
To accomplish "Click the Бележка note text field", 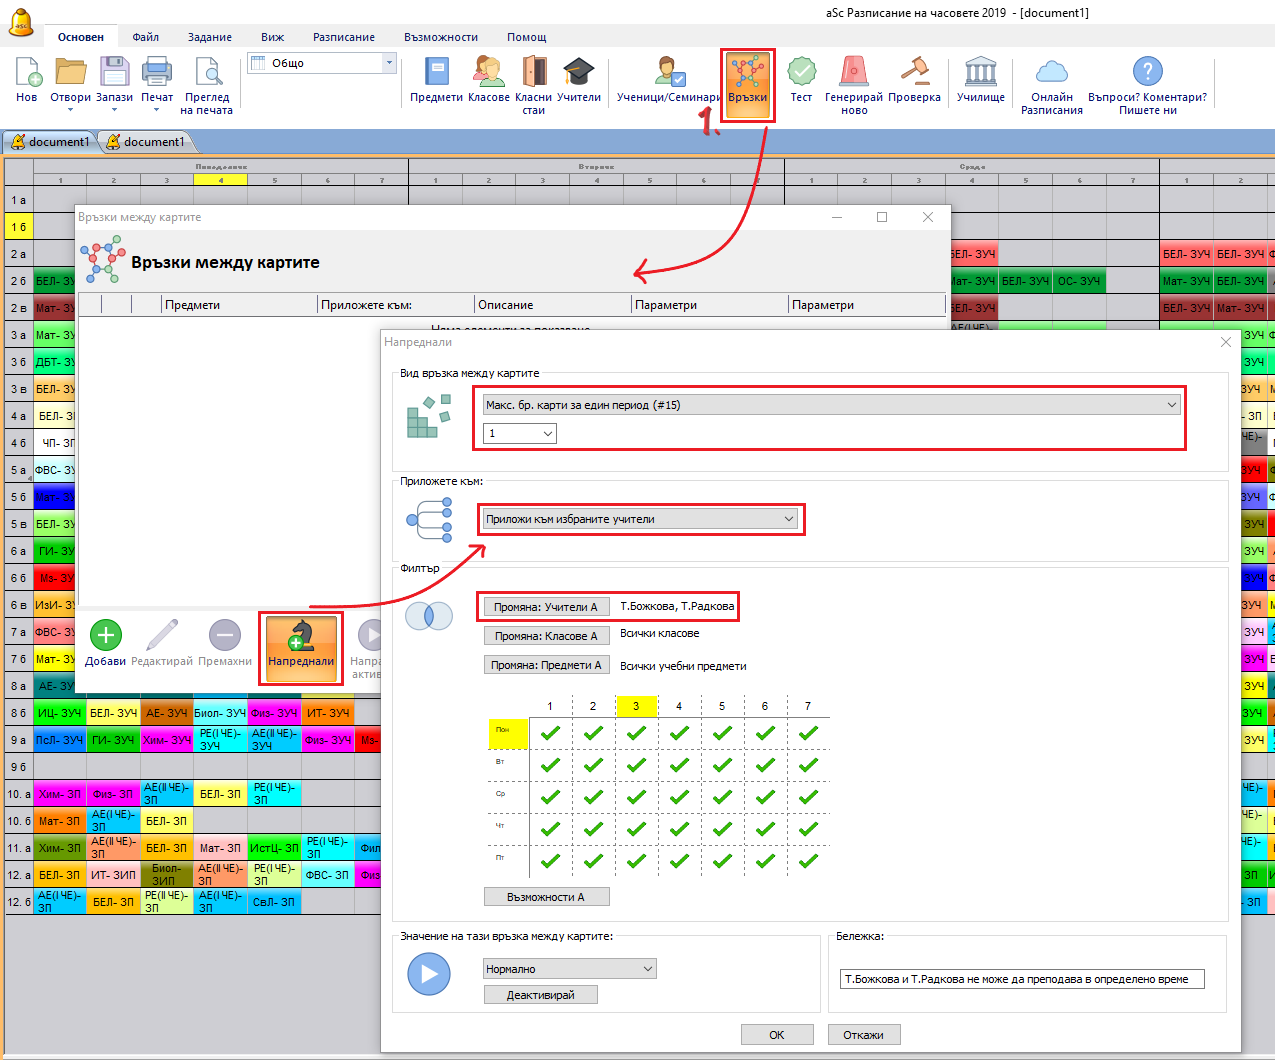I will click(x=1021, y=979).
